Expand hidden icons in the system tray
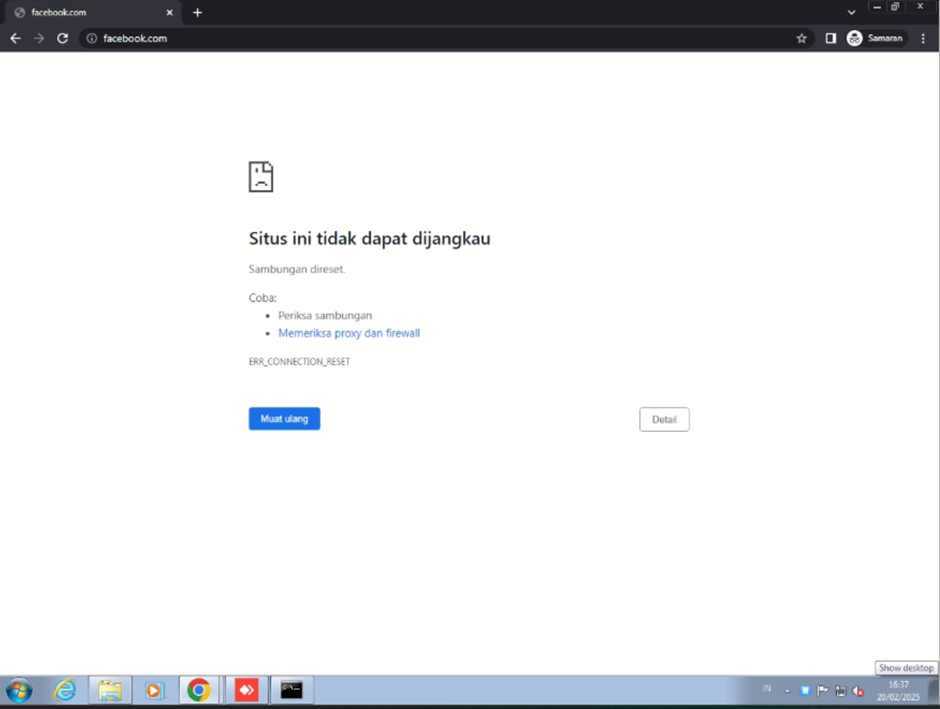The width and height of the screenshot is (940, 709). pos(787,690)
